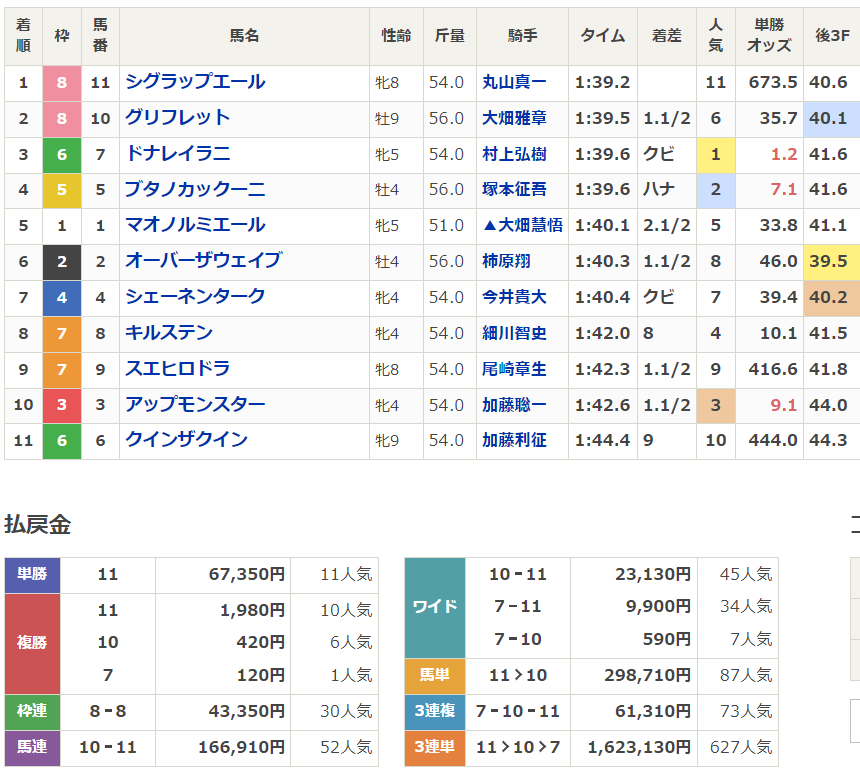Open horse page for シェーネンターク

tap(195, 297)
